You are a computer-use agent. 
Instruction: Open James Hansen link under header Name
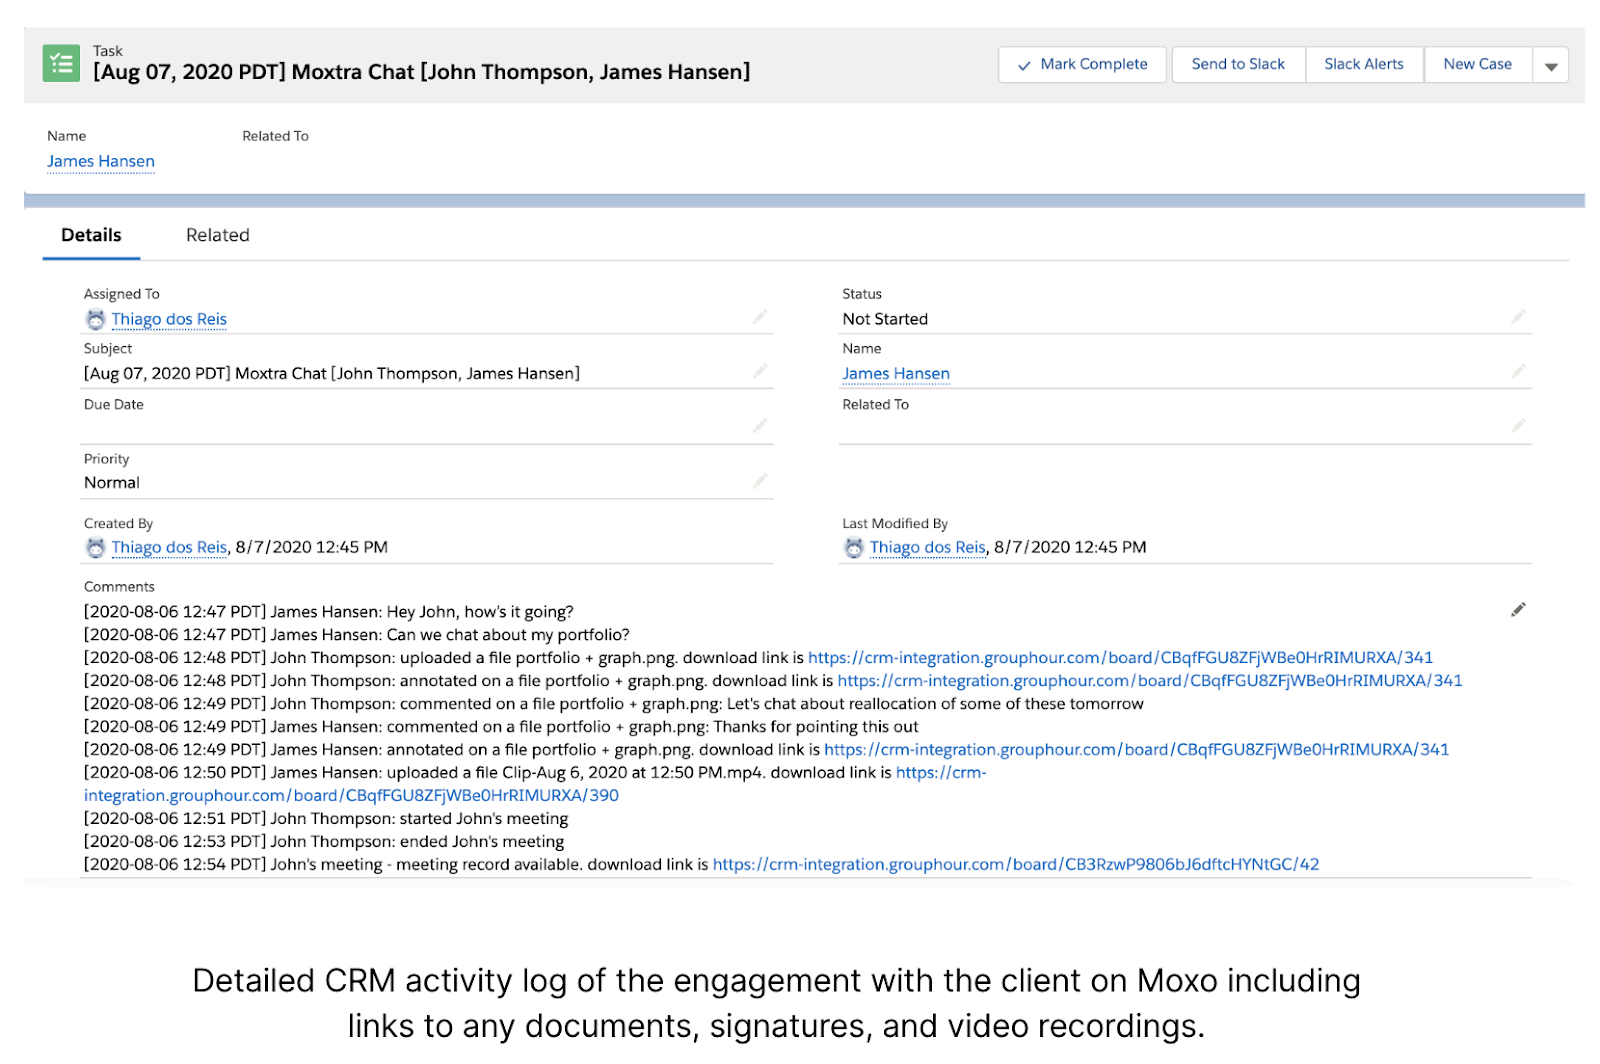pos(101,161)
